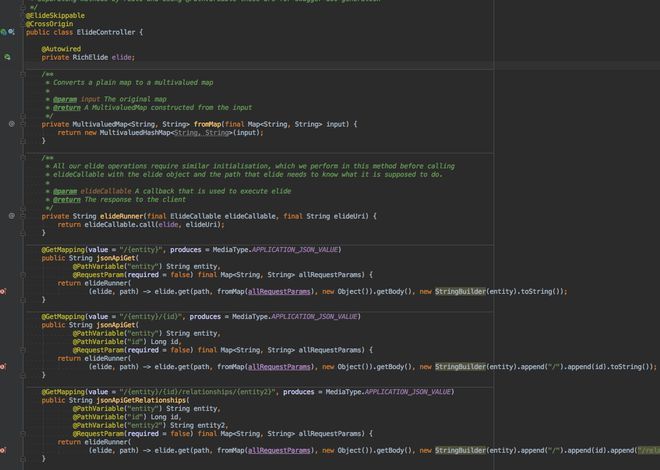Click the comment 'Converts a plain map to a multivalued map'
The width and height of the screenshot is (660, 470).
[x=133, y=82]
